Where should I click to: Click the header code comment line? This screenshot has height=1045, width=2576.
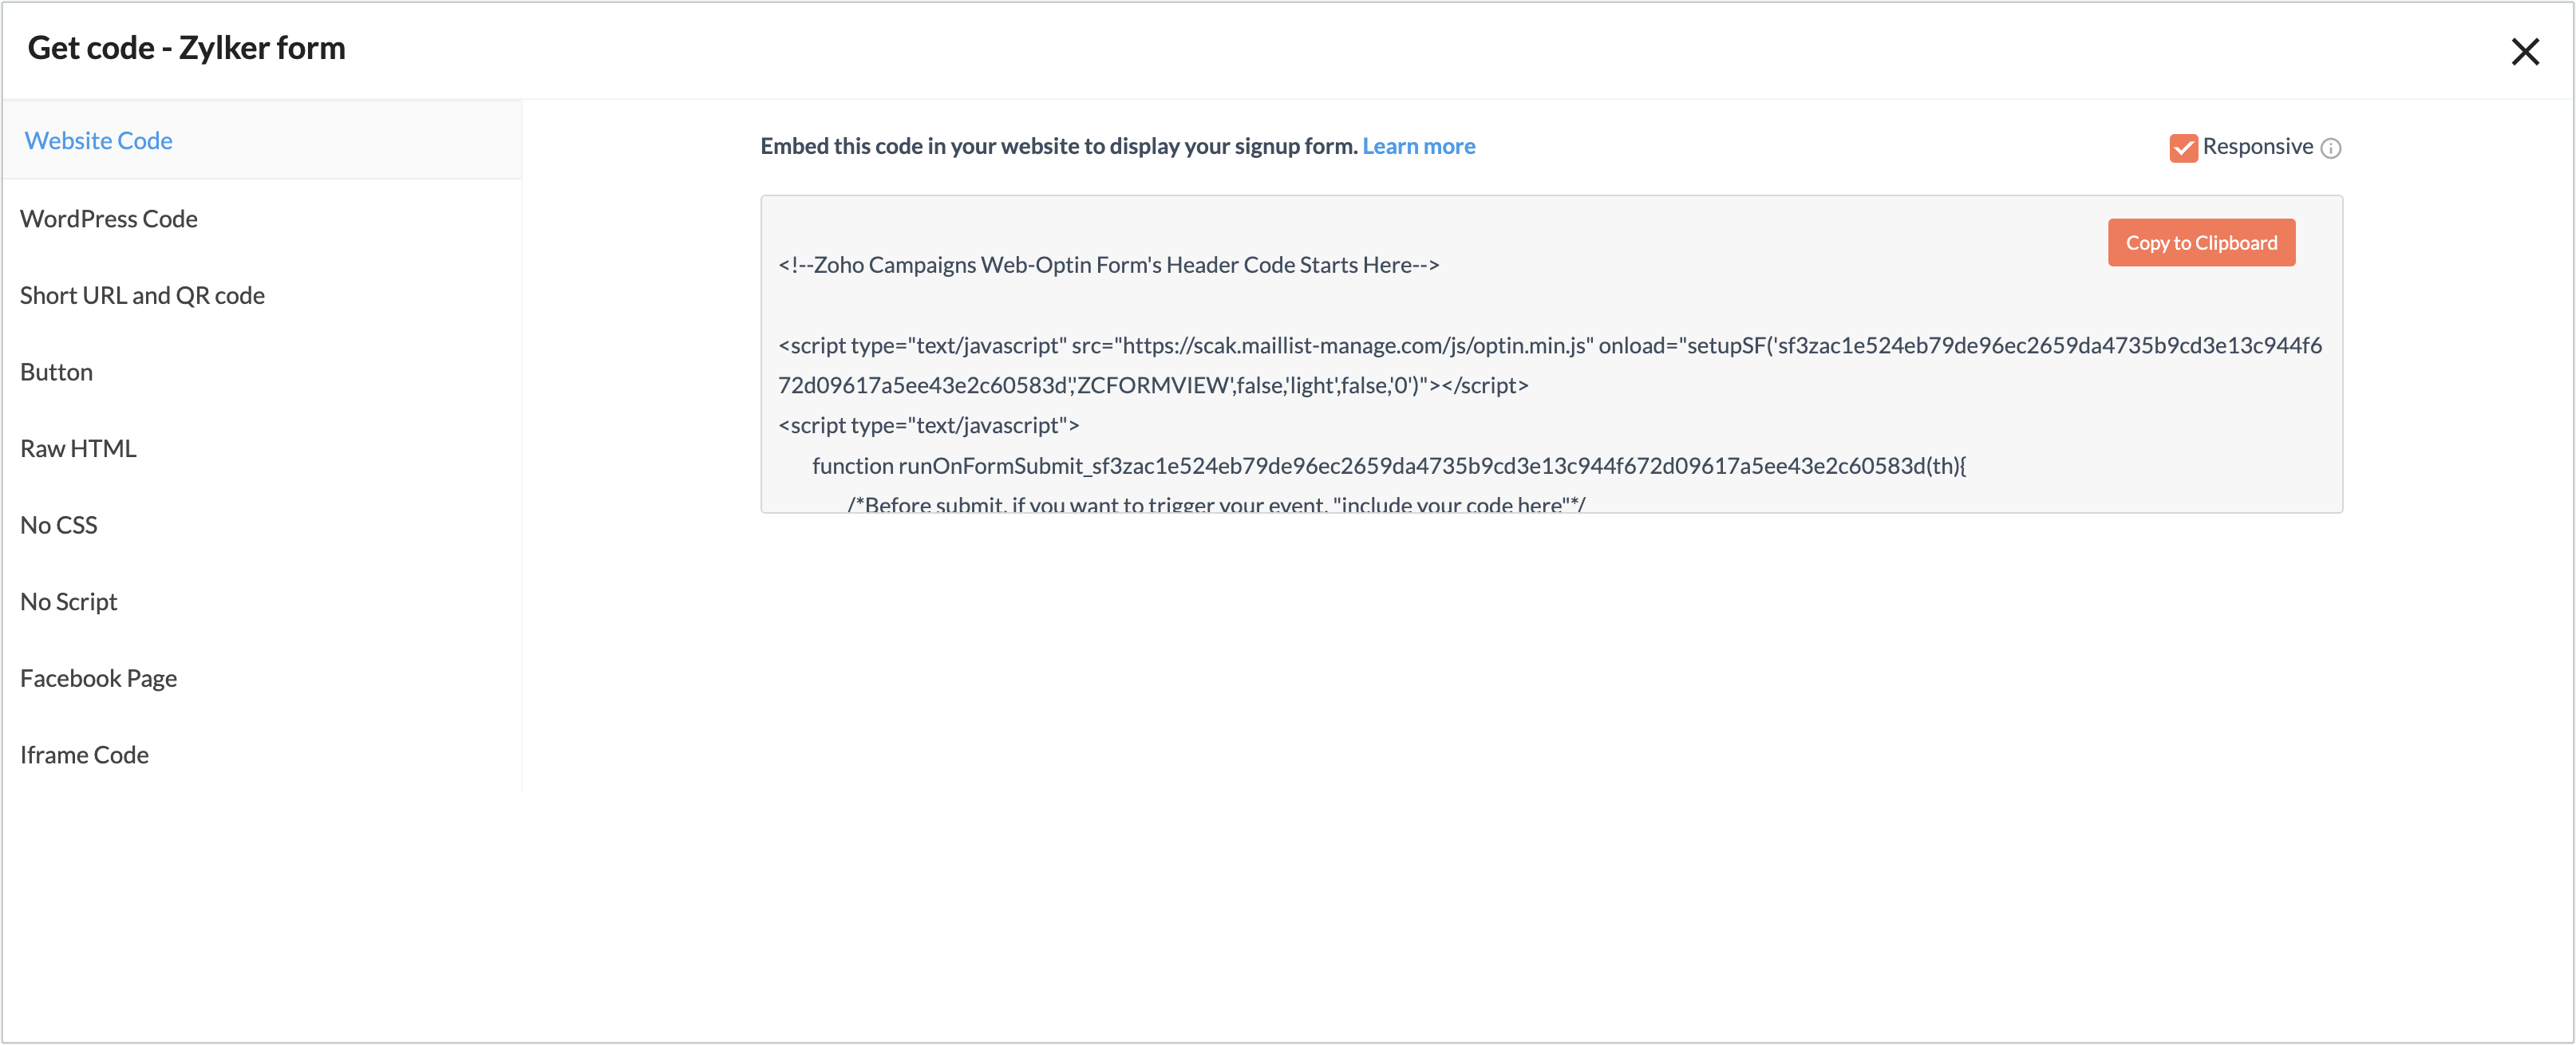pyautogui.click(x=1108, y=264)
